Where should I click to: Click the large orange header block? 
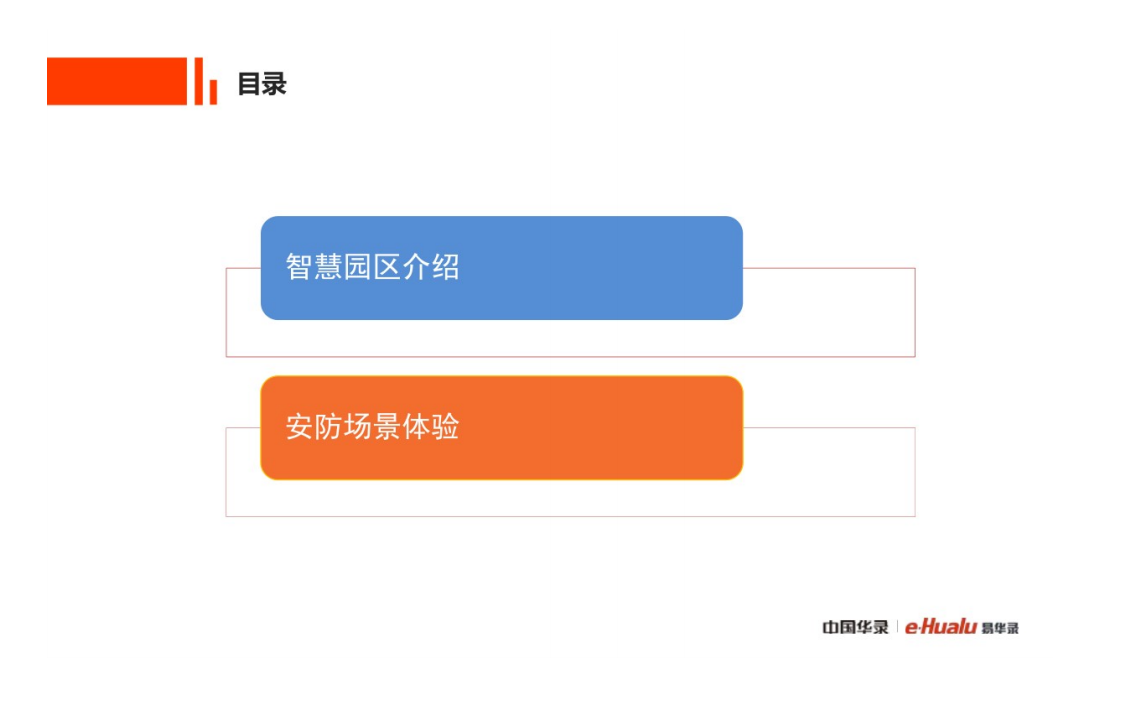pos(117,81)
